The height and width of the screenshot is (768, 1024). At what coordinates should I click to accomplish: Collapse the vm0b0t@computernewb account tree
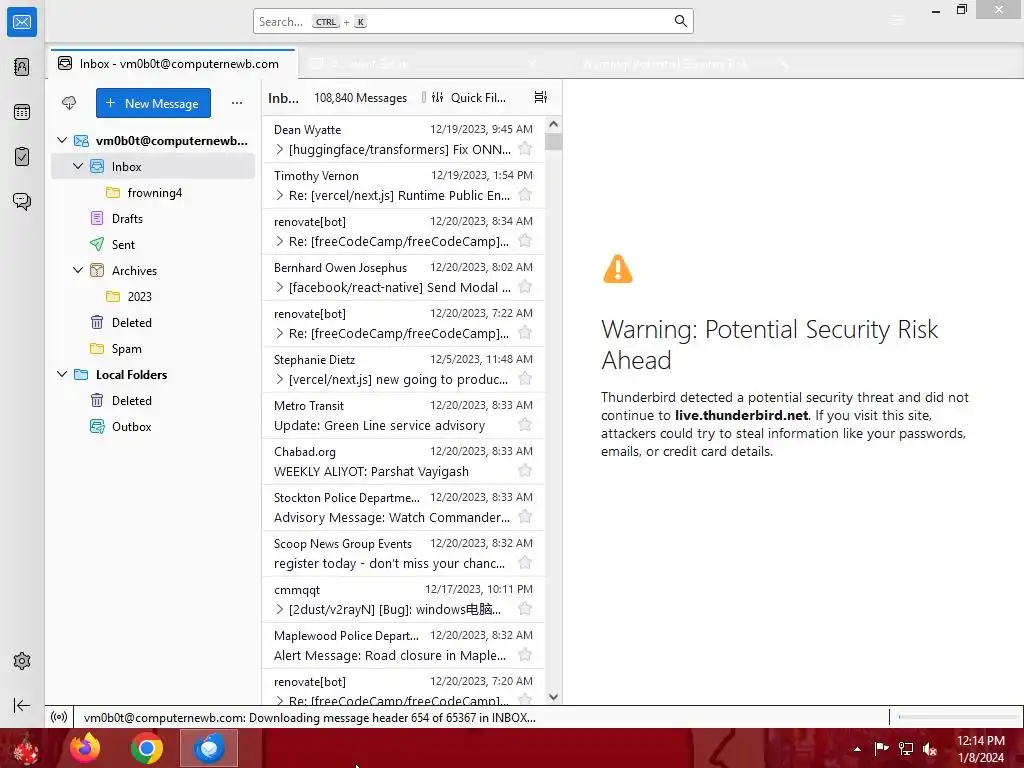coord(62,140)
